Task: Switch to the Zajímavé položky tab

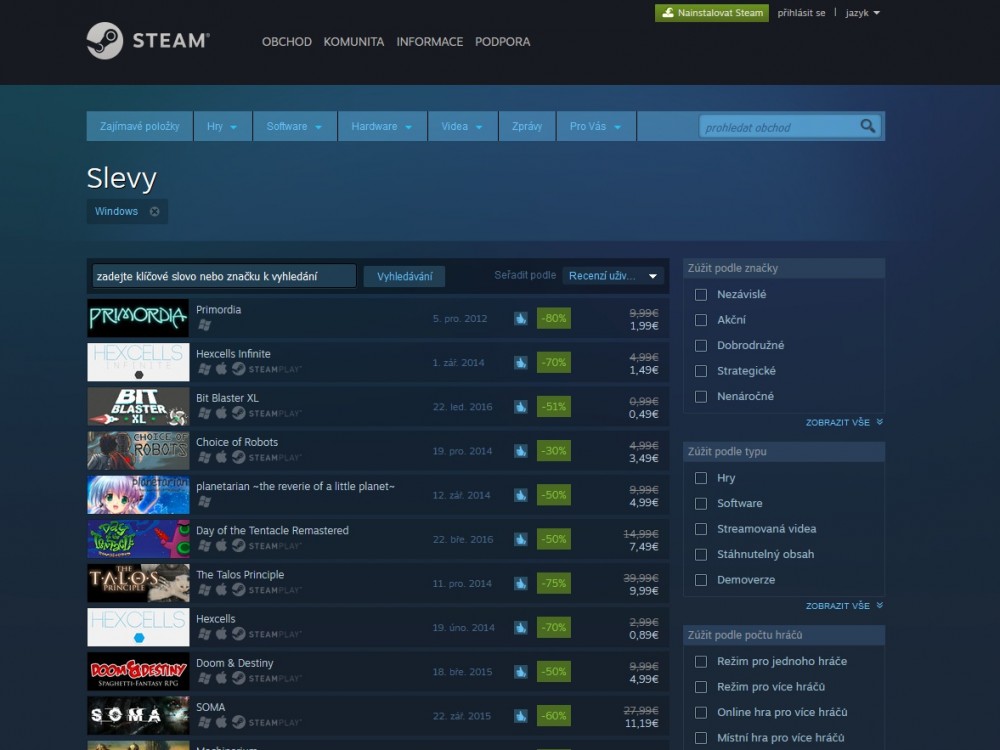Action: coord(139,127)
